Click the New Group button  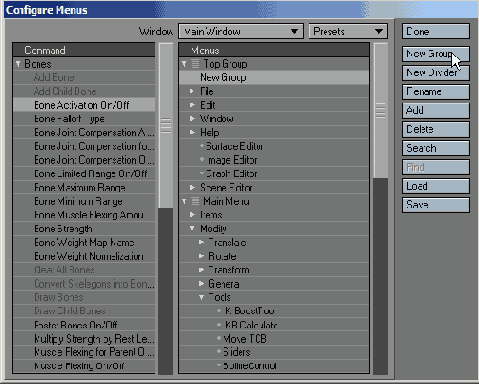coord(436,54)
